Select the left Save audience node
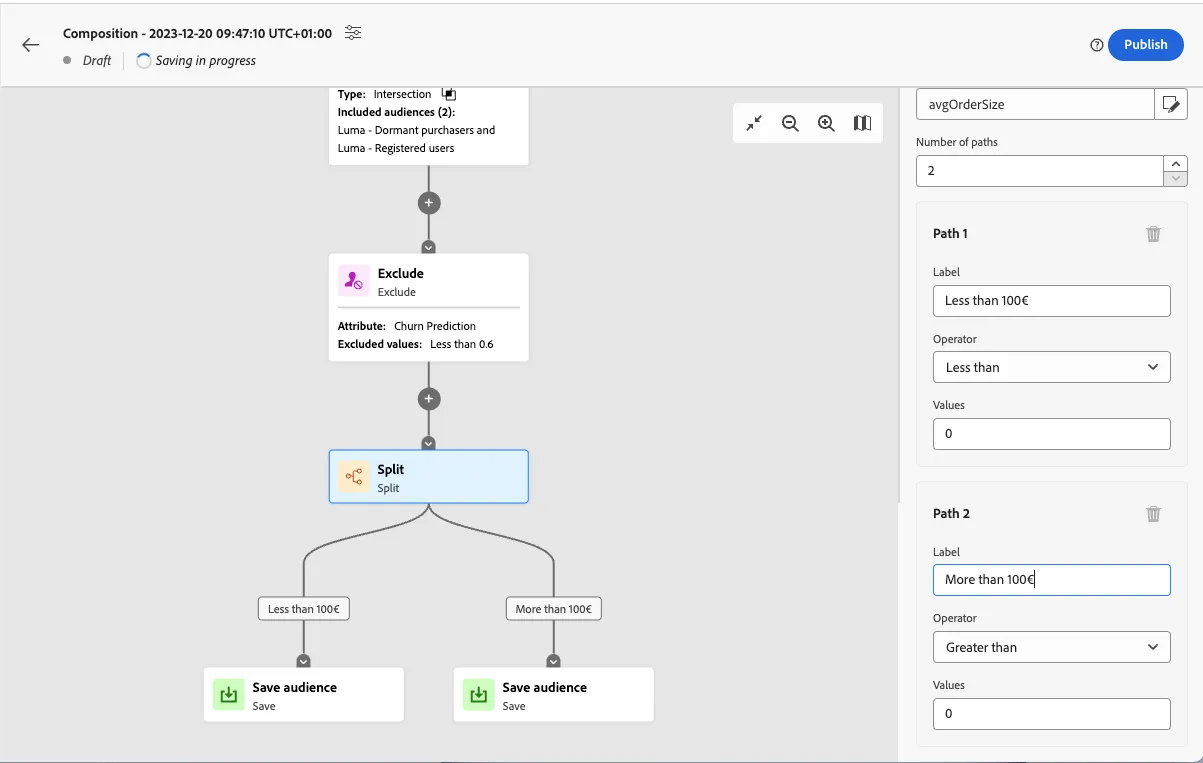1203x763 pixels. (x=303, y=695)
